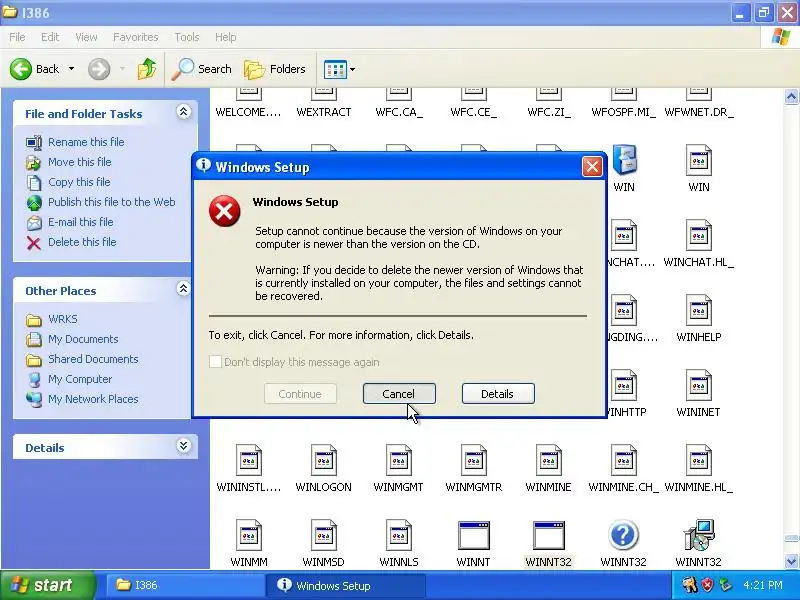Open My Computer in Other Places
Image resolution: width=800 pixels, height=600 pixels.
(69, 379)
